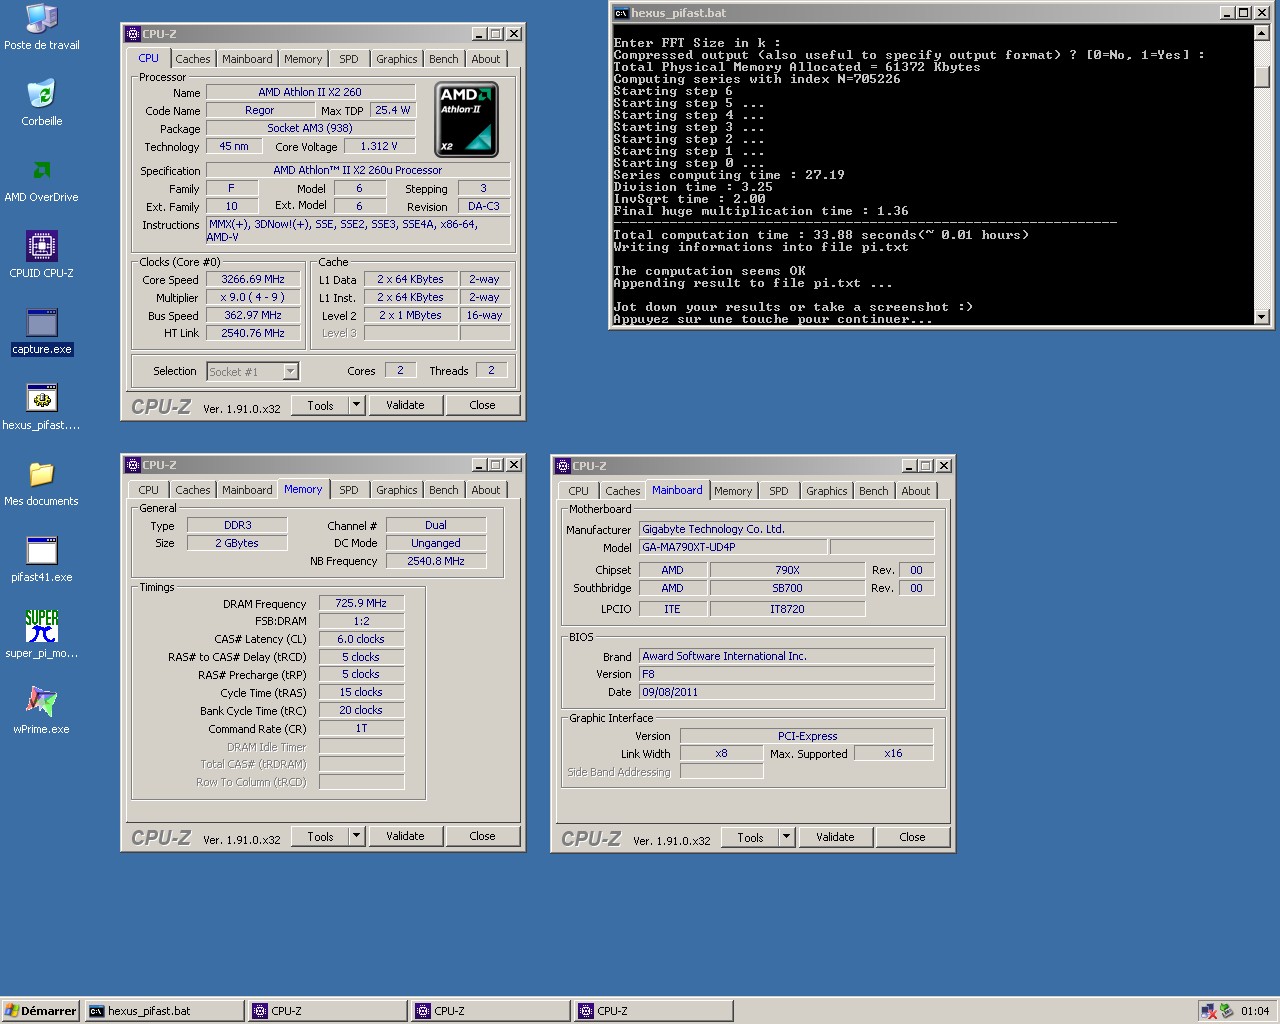Activate third CPU-Z taskbar button
Screen dimensions: 1280x1024
click(654, 1011)
